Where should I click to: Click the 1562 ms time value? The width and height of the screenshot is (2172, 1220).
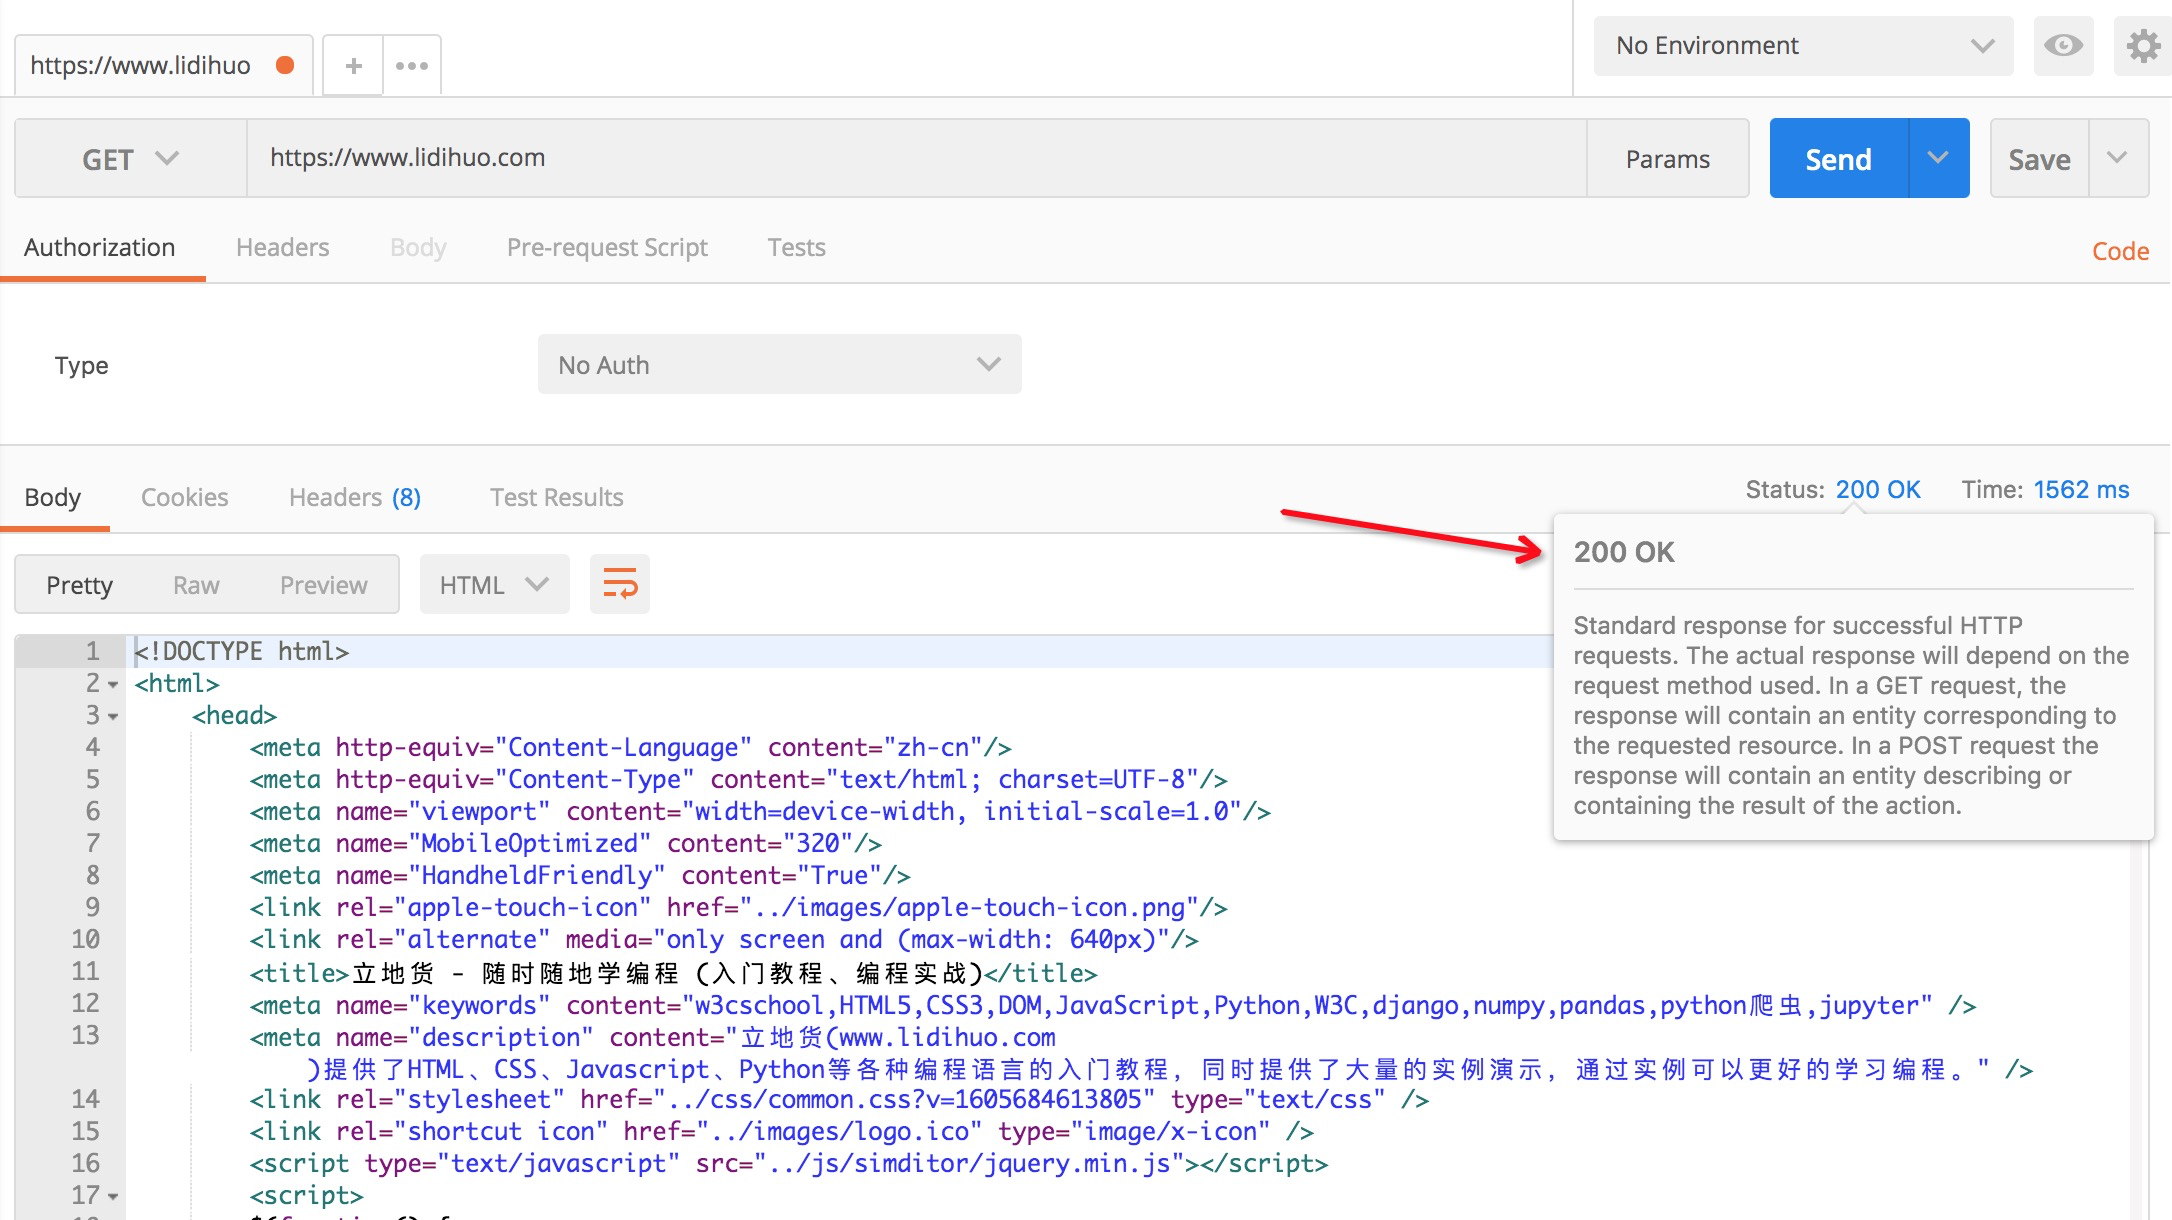(2081, 489)
